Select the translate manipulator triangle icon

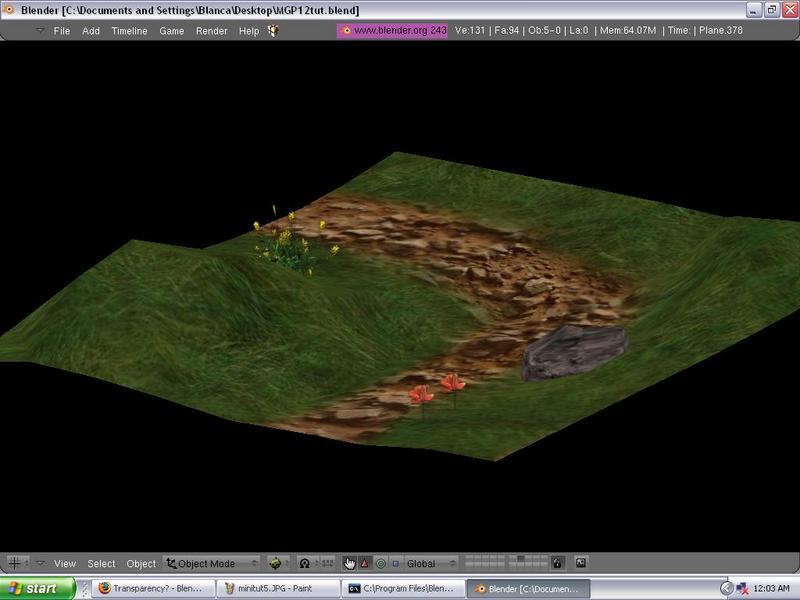coord(364,563)
